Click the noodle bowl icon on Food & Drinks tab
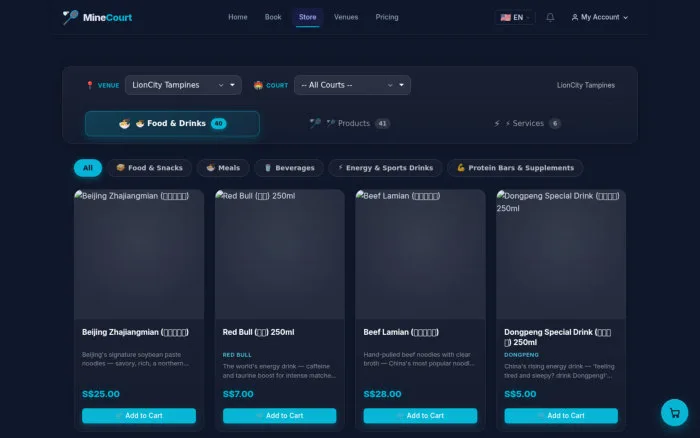The width and height of the screenshot is (700, 438). pos(125,124)
